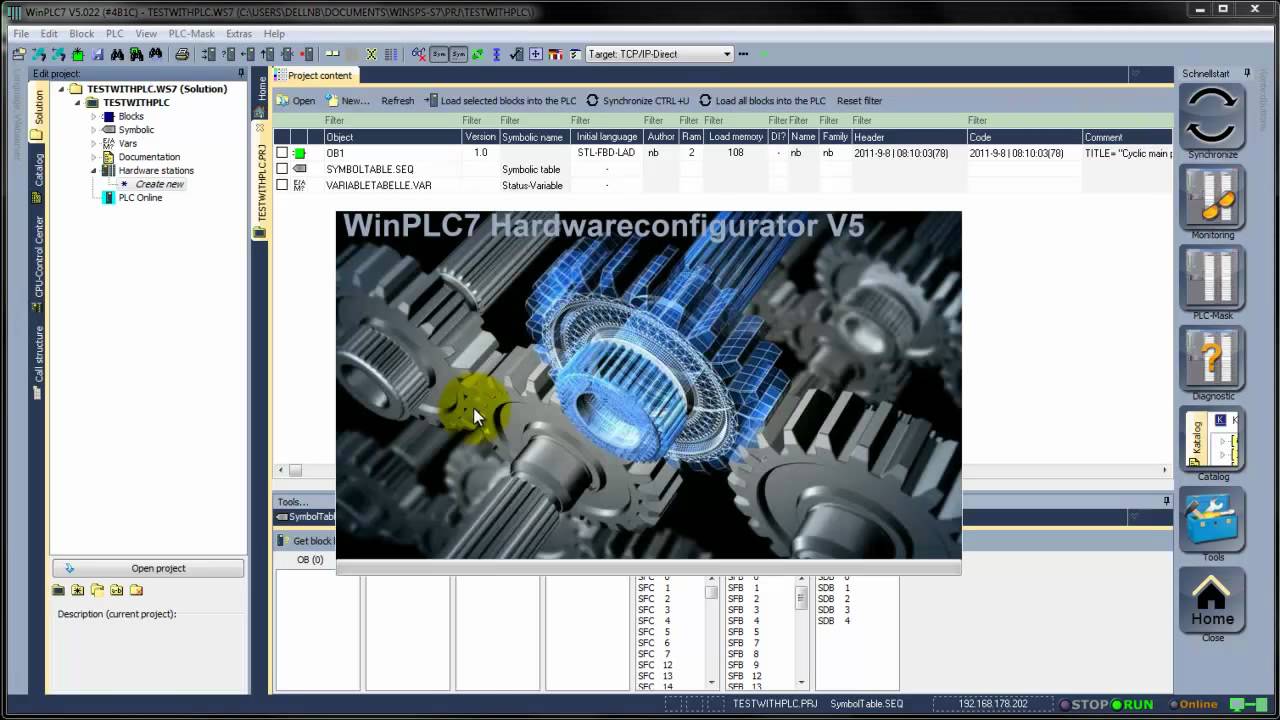Click the Refresh button
This screenshot has height=720, width=1280.
pos(397,100)
